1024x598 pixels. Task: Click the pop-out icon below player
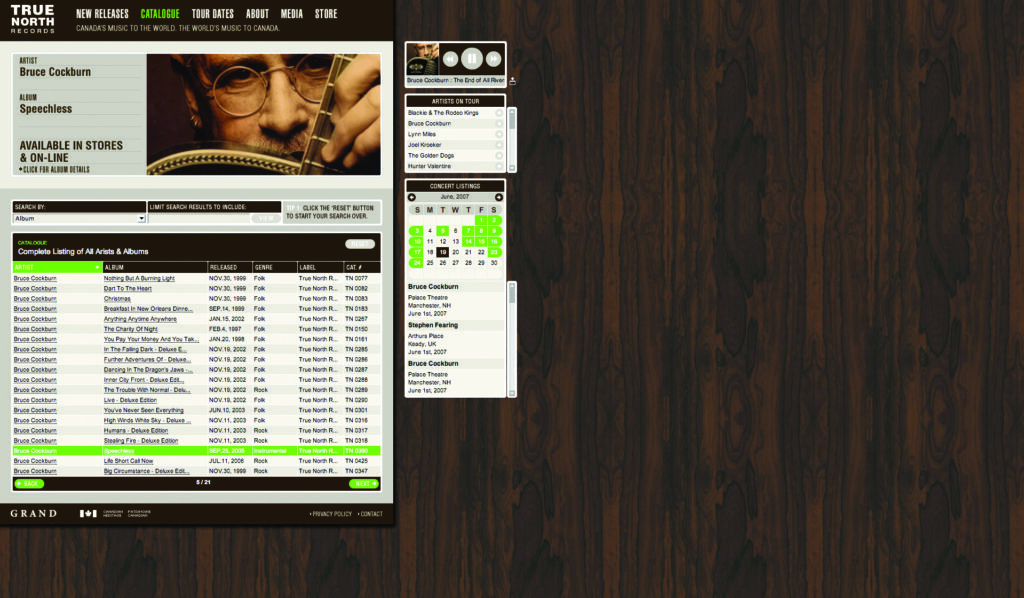click(x=512, y=81)
